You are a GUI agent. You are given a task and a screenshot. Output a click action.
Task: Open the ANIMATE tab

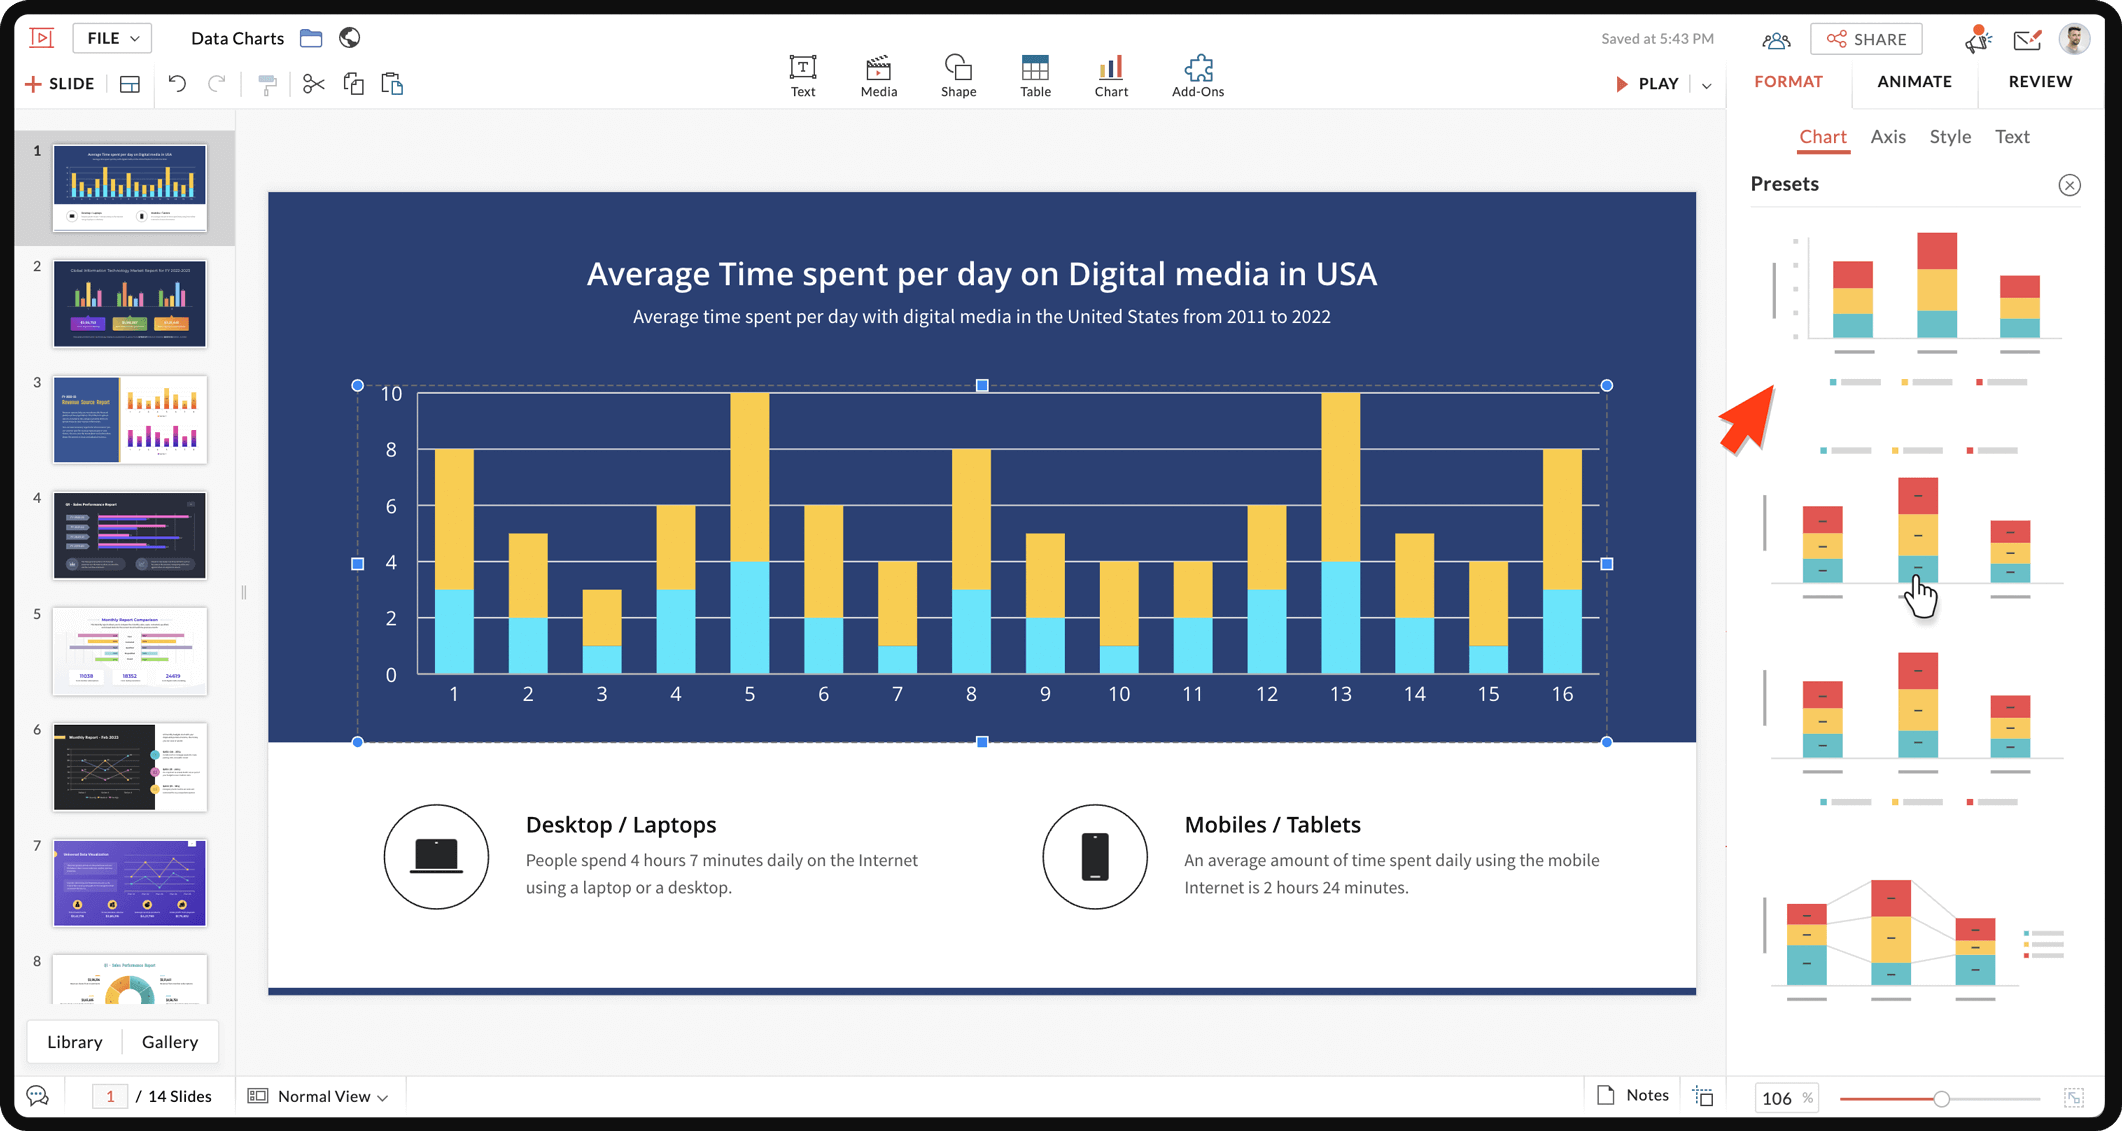1914,82
